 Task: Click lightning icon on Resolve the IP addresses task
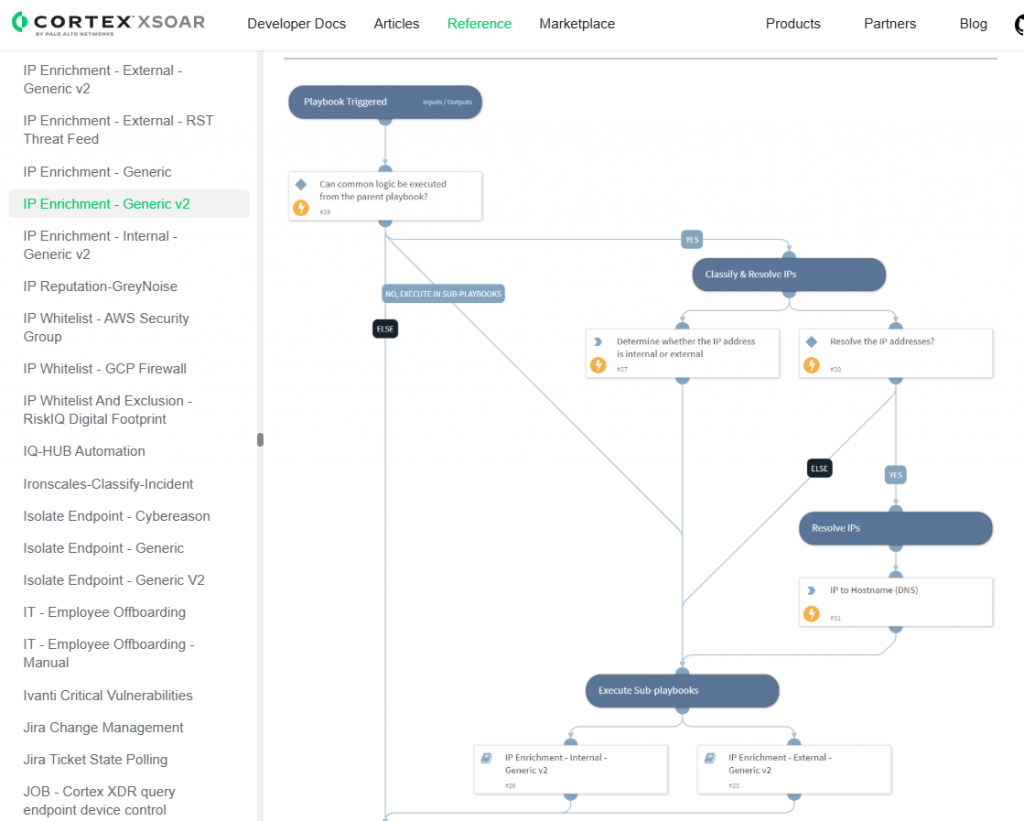(812, 365)
